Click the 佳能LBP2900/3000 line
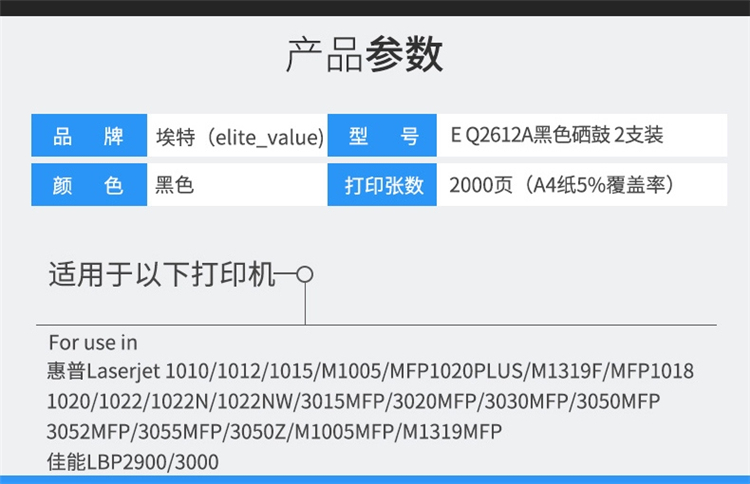This screenshot has width=750, height=484. [132, 462]
